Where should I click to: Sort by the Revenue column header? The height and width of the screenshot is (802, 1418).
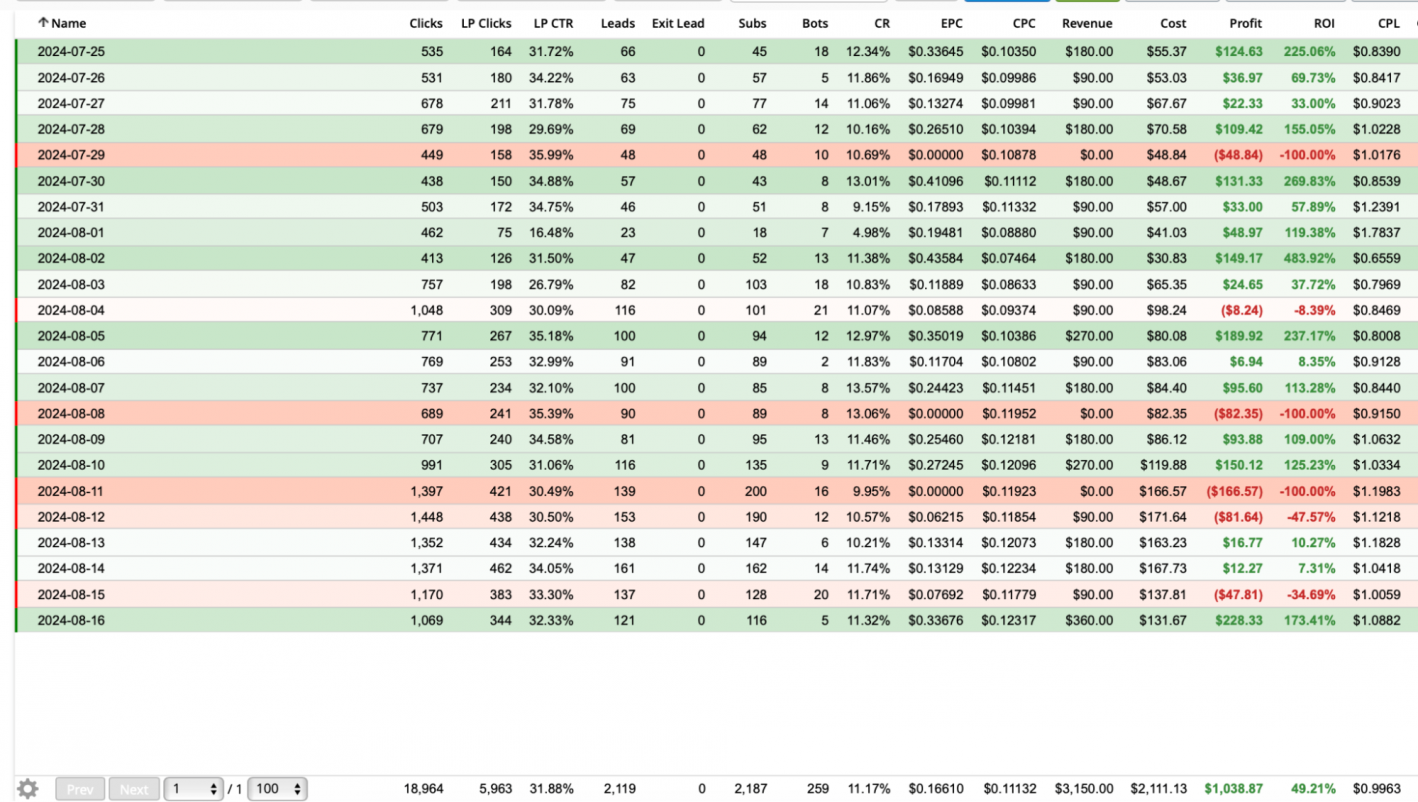click(1087, 23)
